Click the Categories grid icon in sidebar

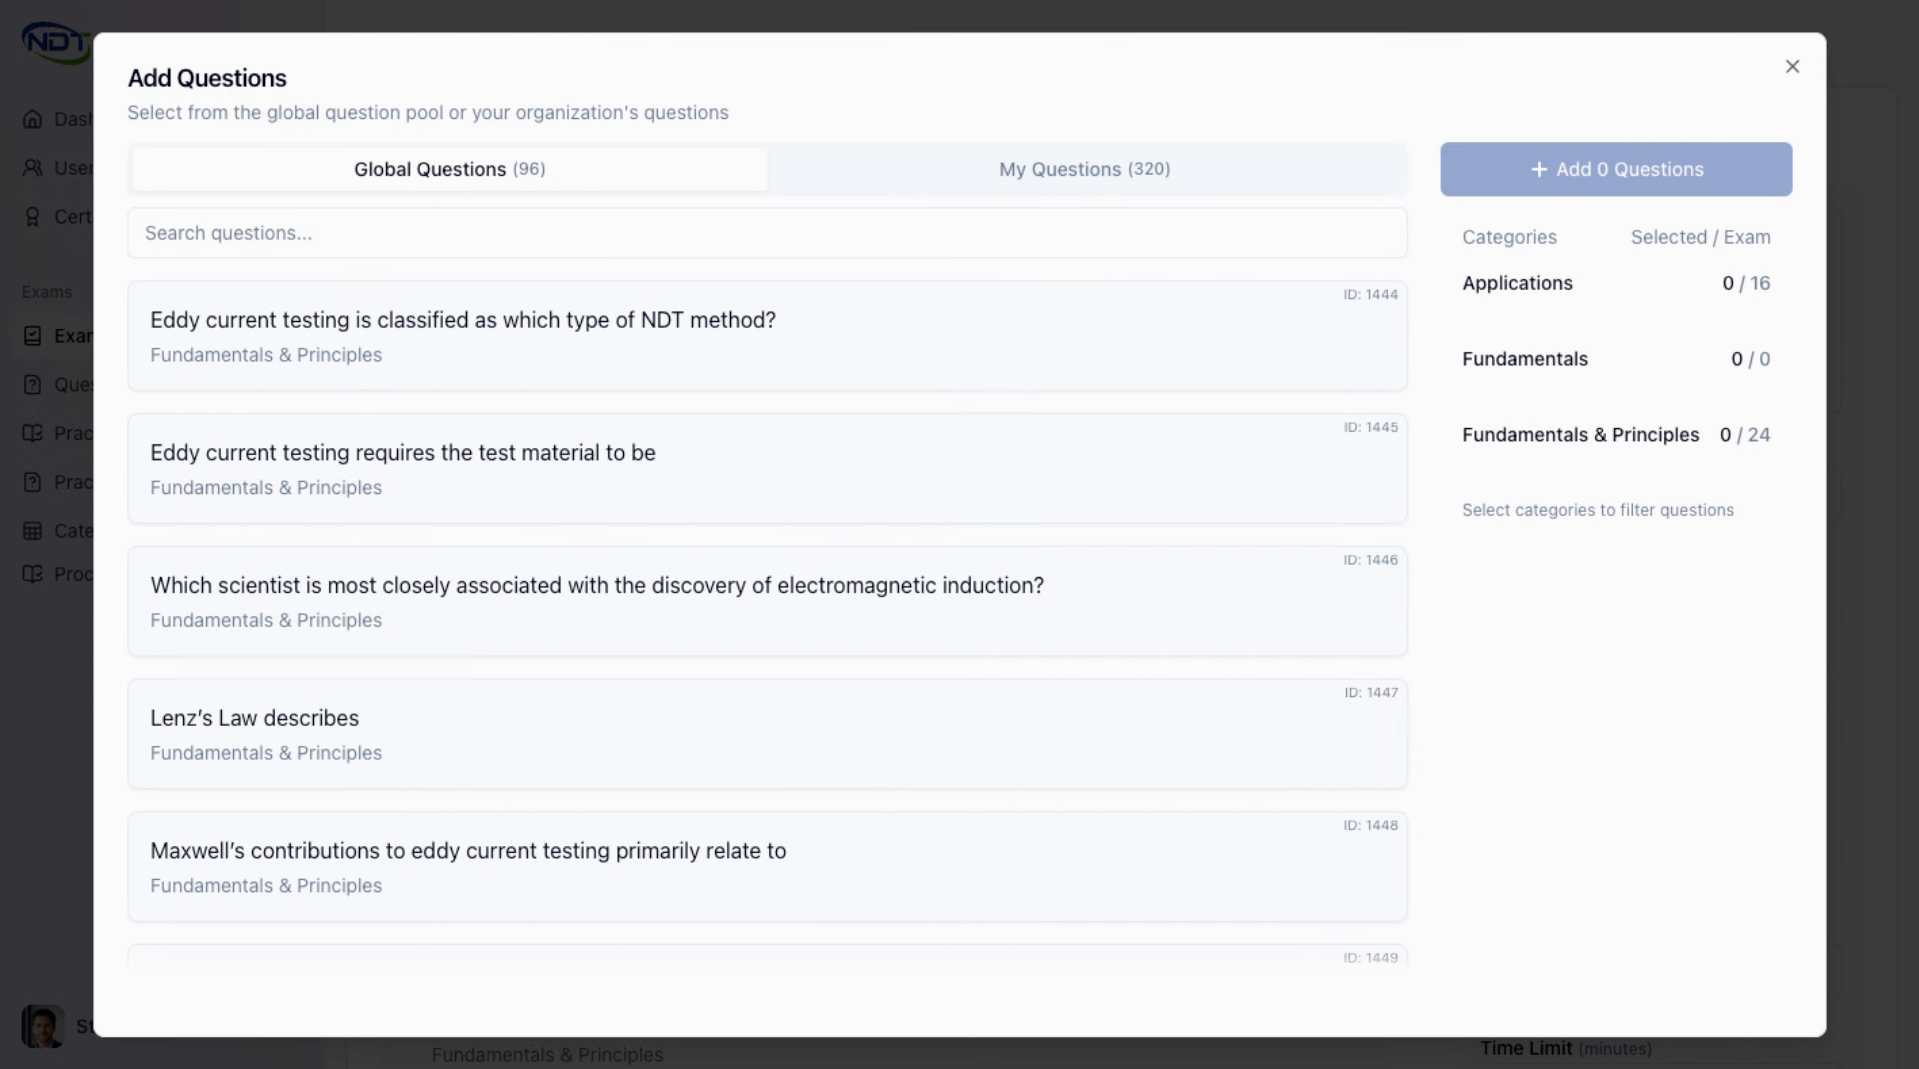click(x=33, y=531)
